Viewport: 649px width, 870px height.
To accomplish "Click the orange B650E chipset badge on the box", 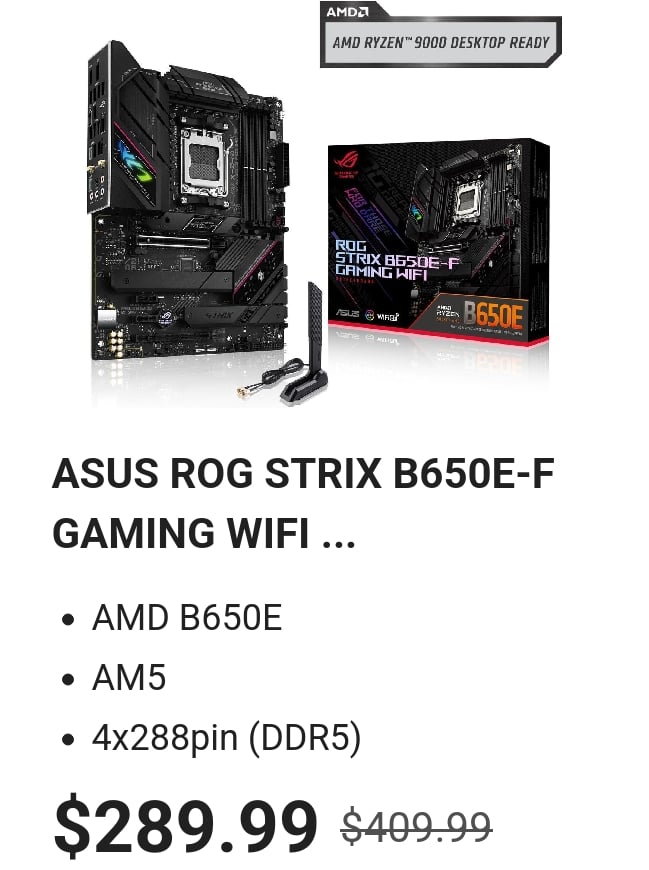I will [493, 315].
